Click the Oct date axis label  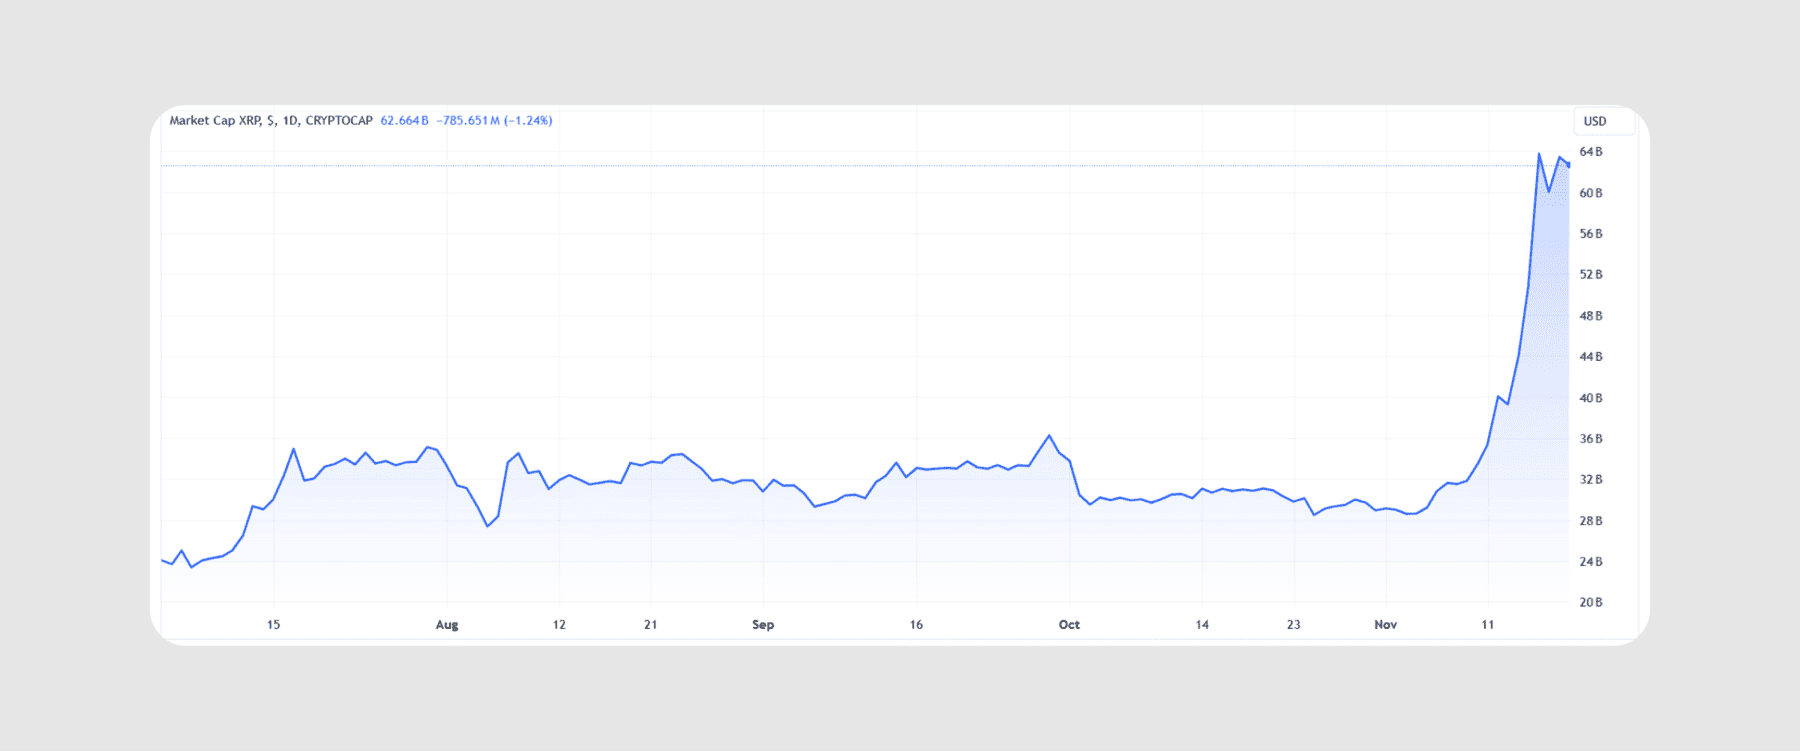point(1069,625)
